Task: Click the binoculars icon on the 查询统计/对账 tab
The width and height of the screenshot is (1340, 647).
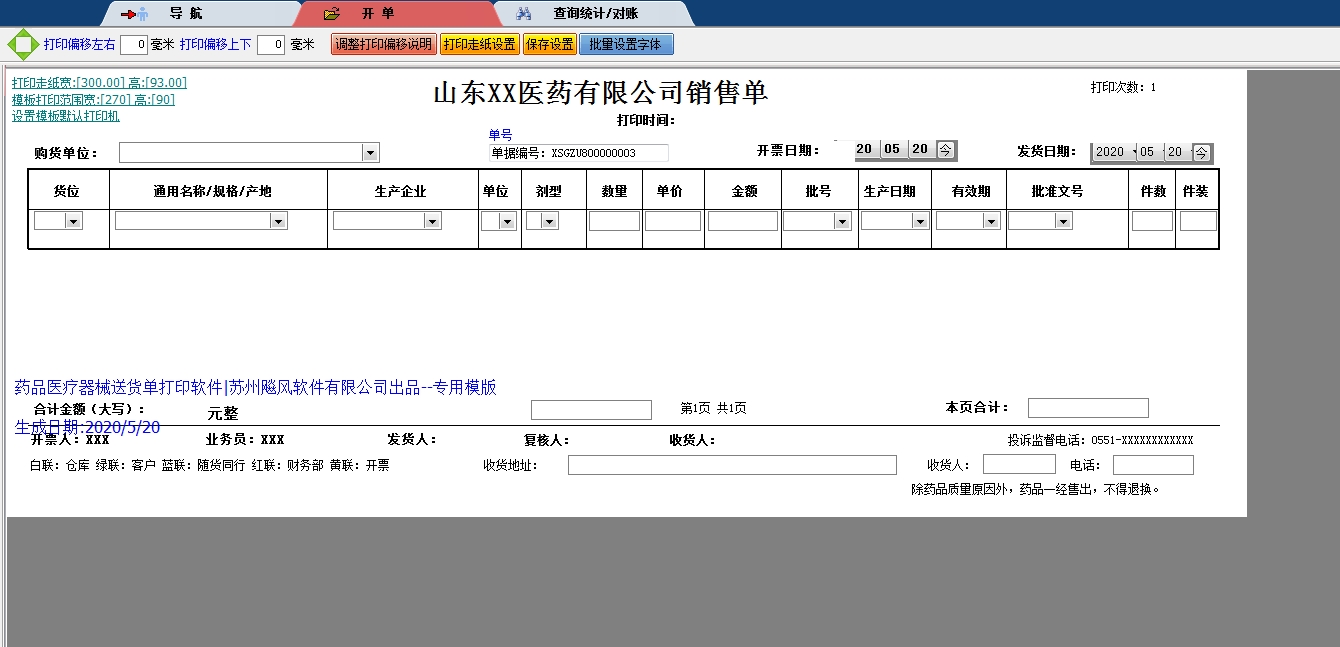Action: point(524,13)
